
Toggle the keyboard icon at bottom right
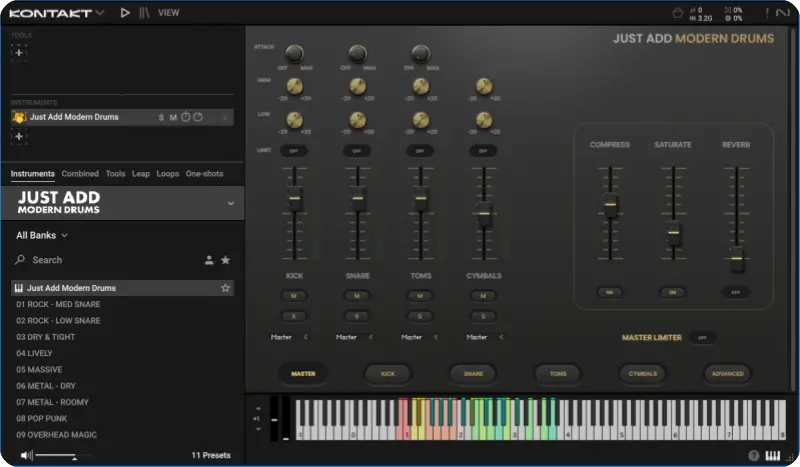(x=771, y=457)
